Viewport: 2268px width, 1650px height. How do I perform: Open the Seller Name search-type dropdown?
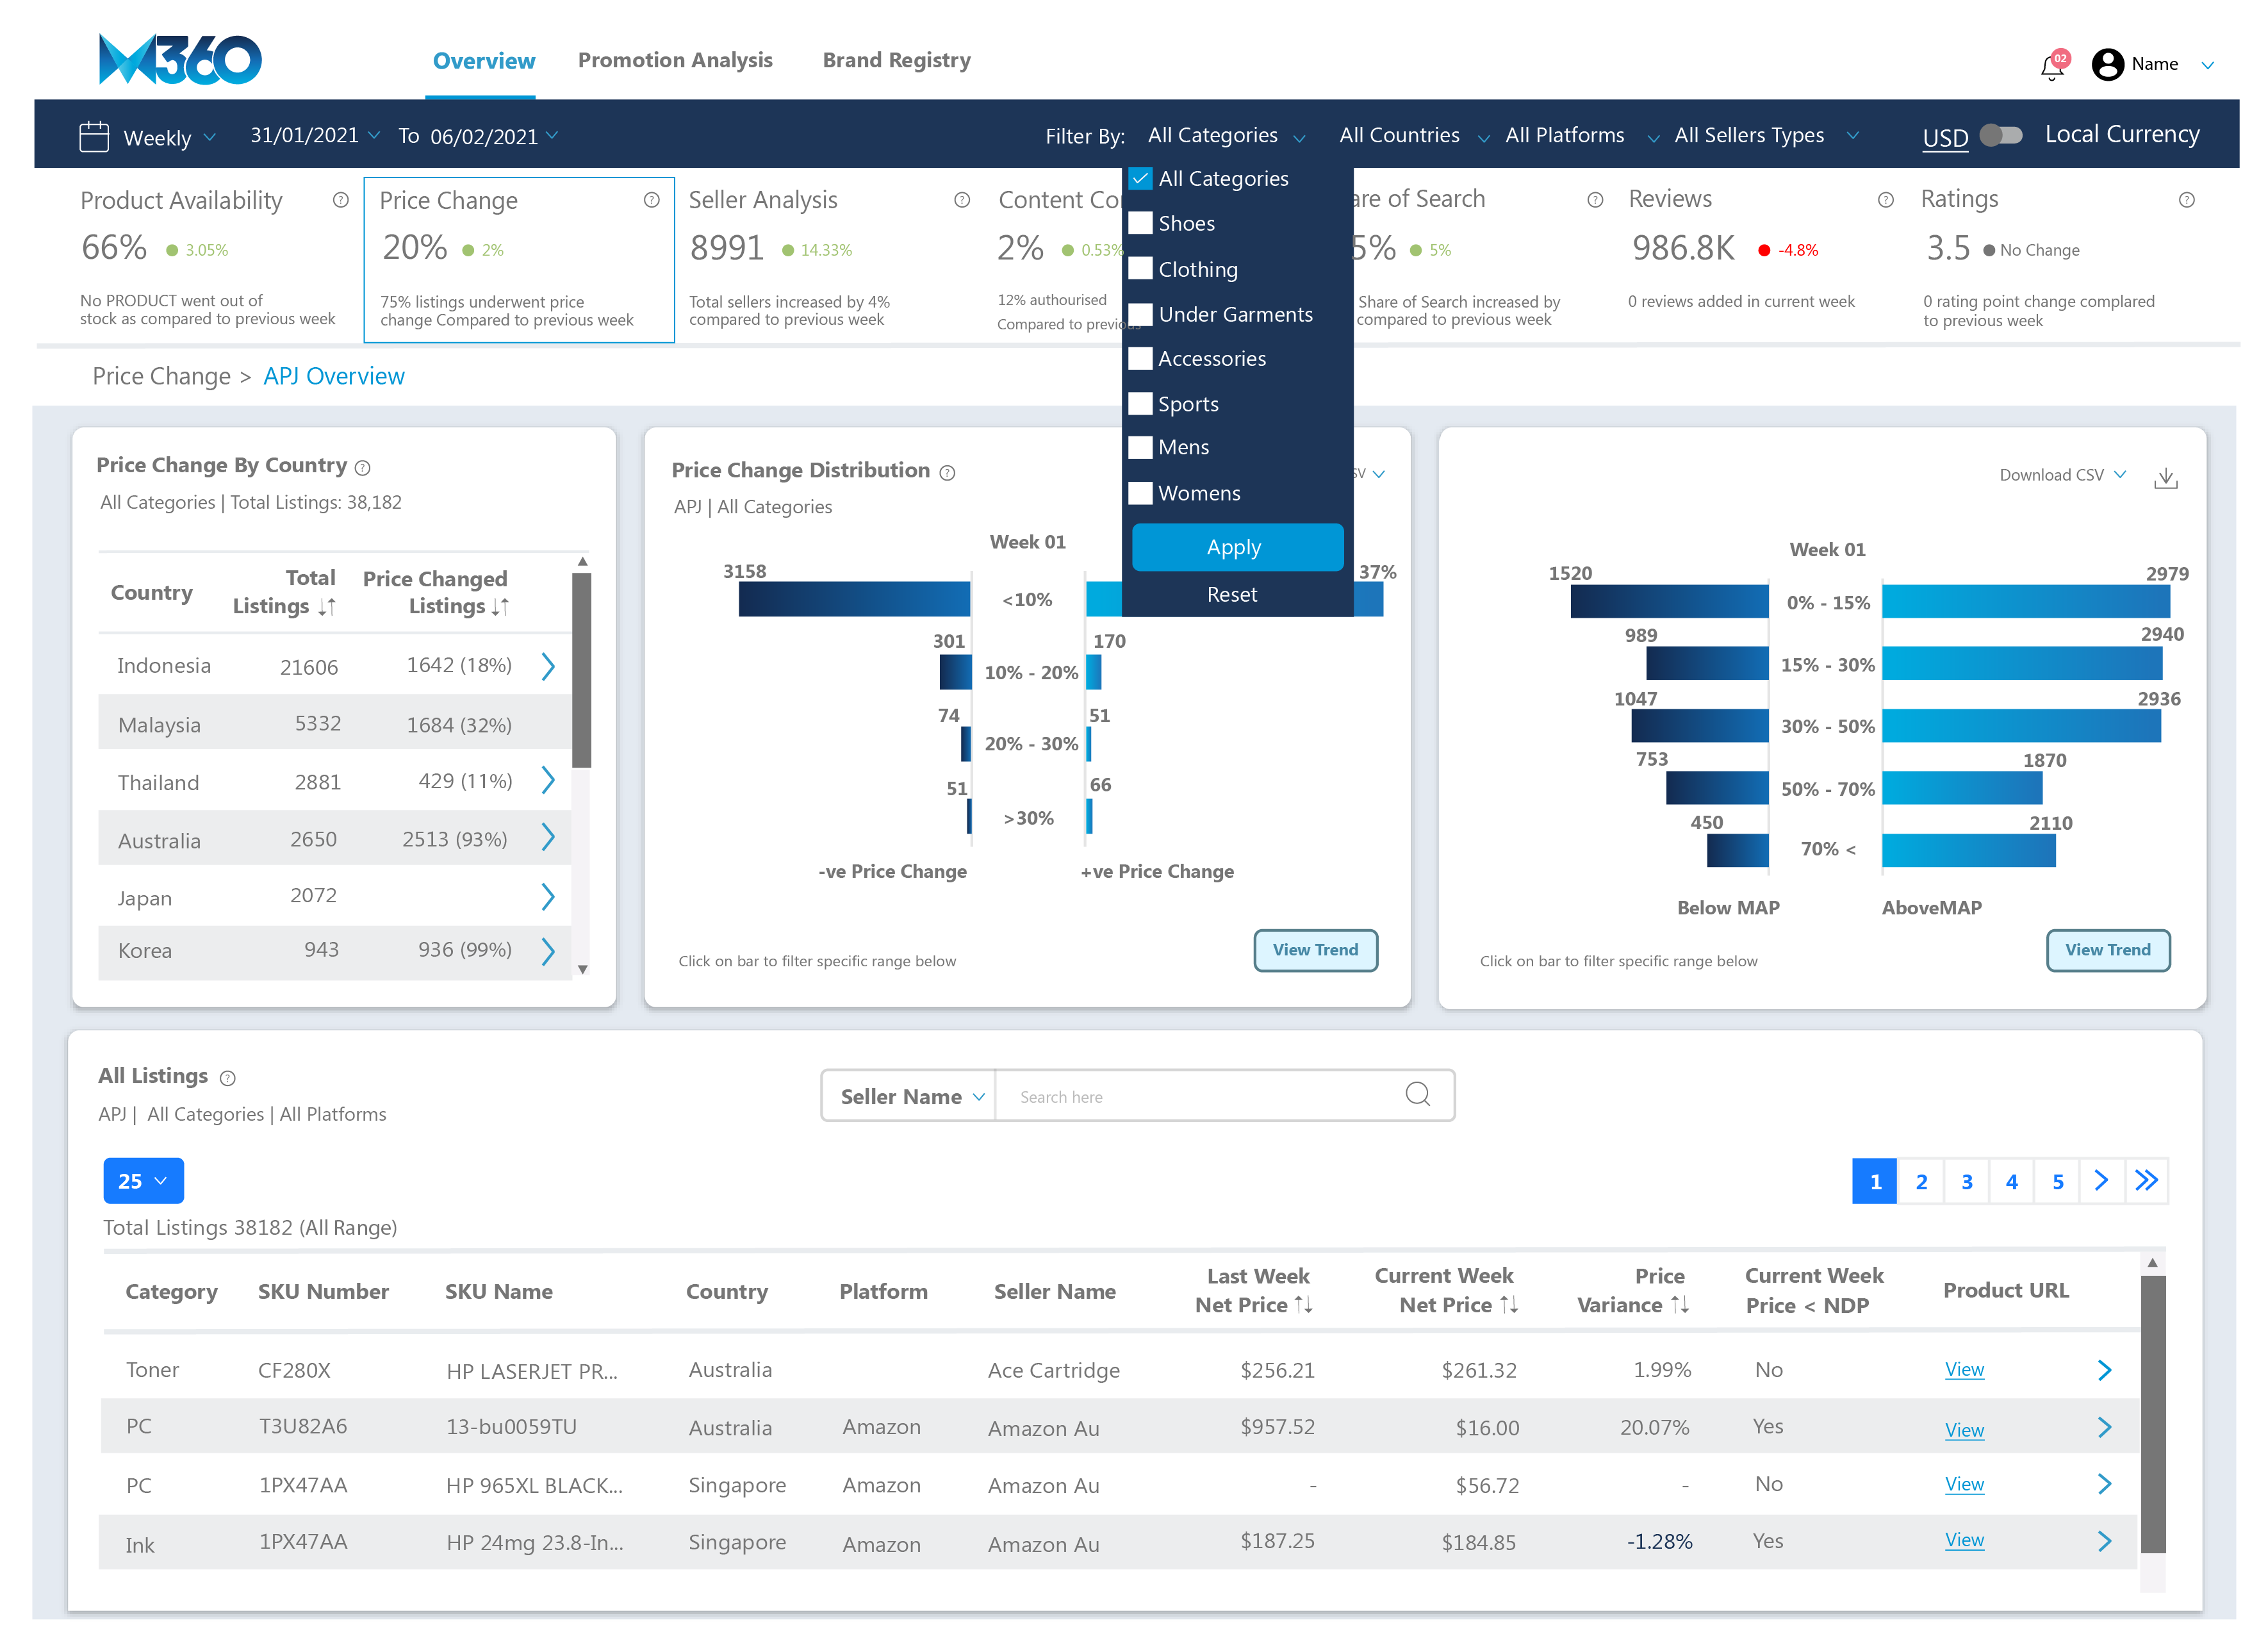coord(909,1097)
